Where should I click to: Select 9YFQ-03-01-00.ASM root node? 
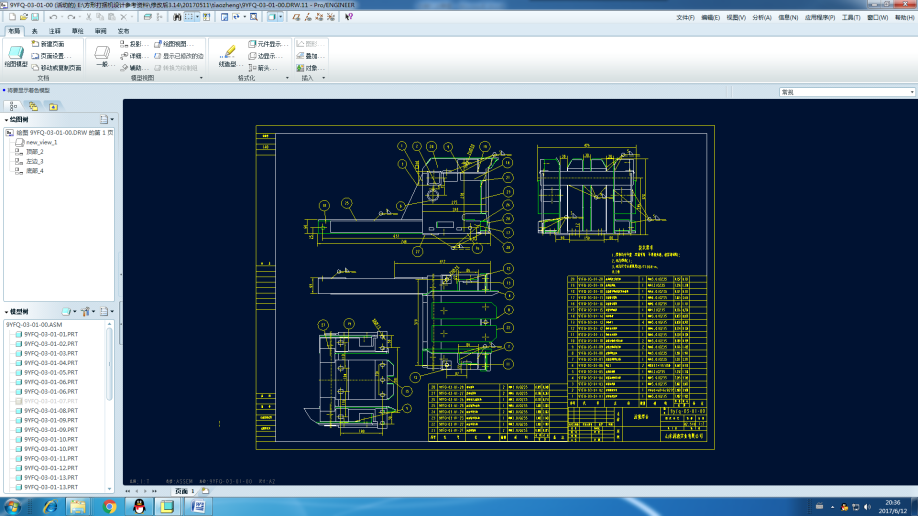click(34, 324)
